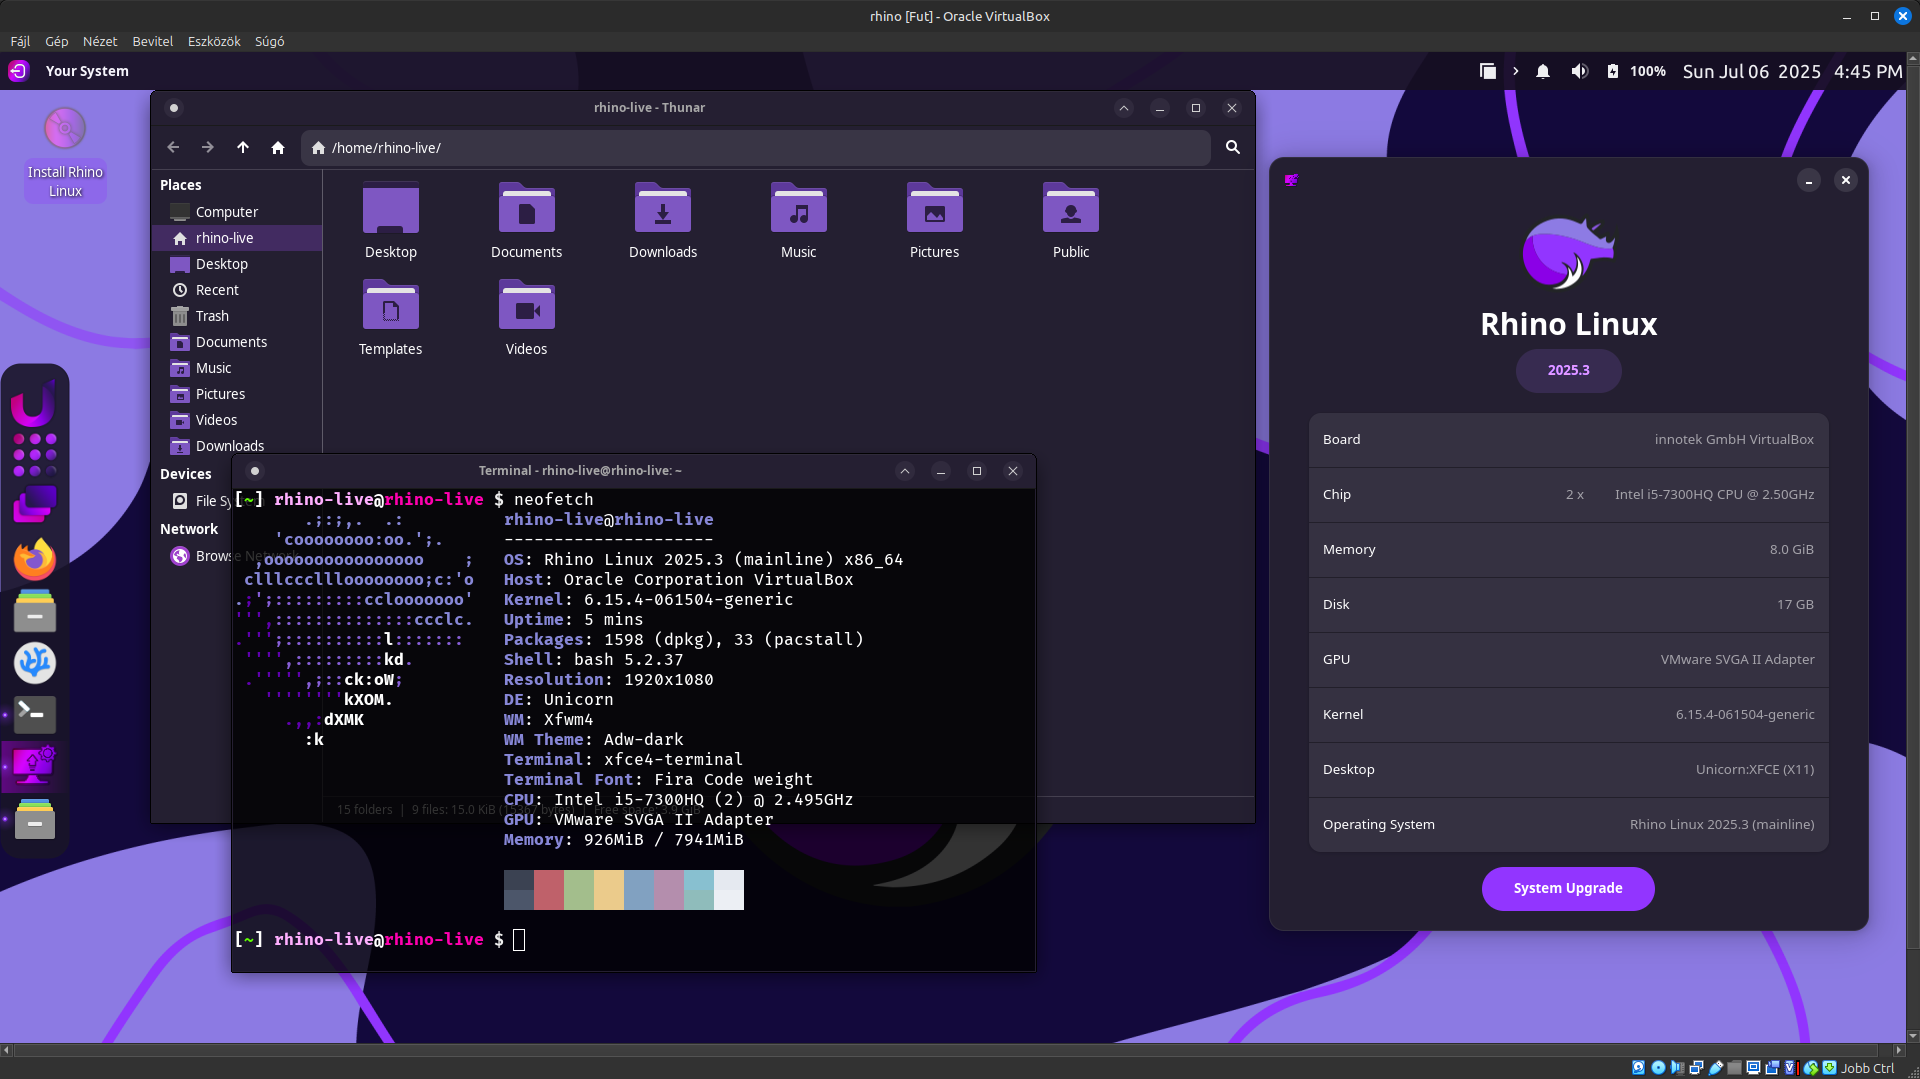This screenshot has width=1920, height=1079.
Task: Click the Kernel row in Your System
Action: click(1568, 714)
